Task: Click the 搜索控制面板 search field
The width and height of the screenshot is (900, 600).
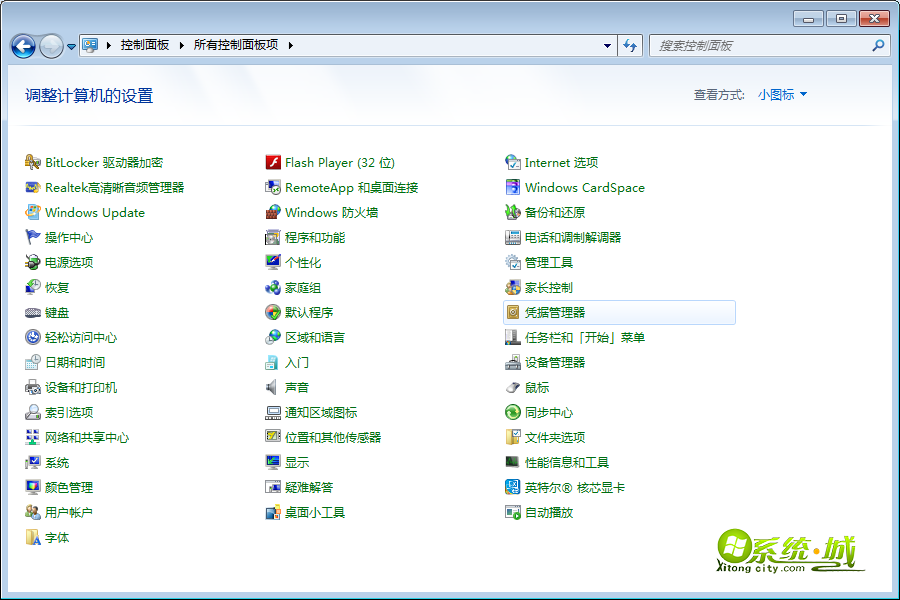Action: click(760, 45)
